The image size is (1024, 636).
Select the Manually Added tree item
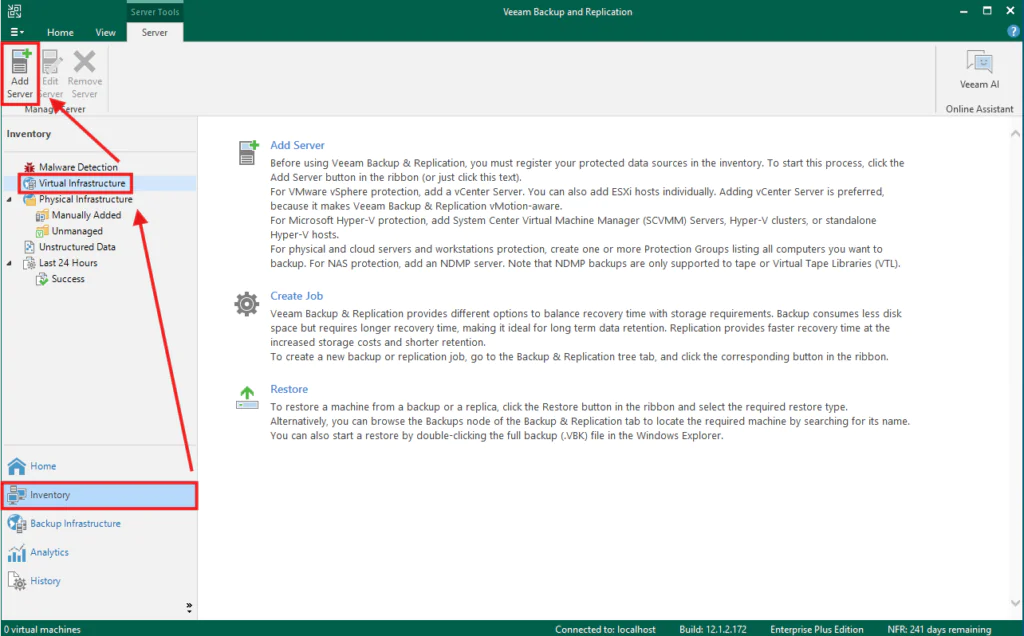click(x=86, y=215)
